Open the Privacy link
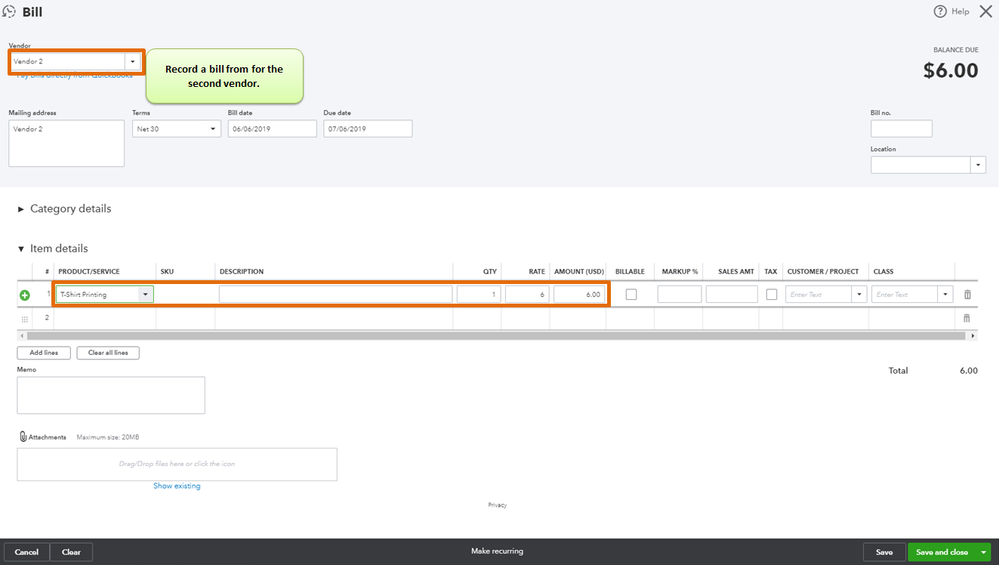999x565 pixels. [498, 505]
